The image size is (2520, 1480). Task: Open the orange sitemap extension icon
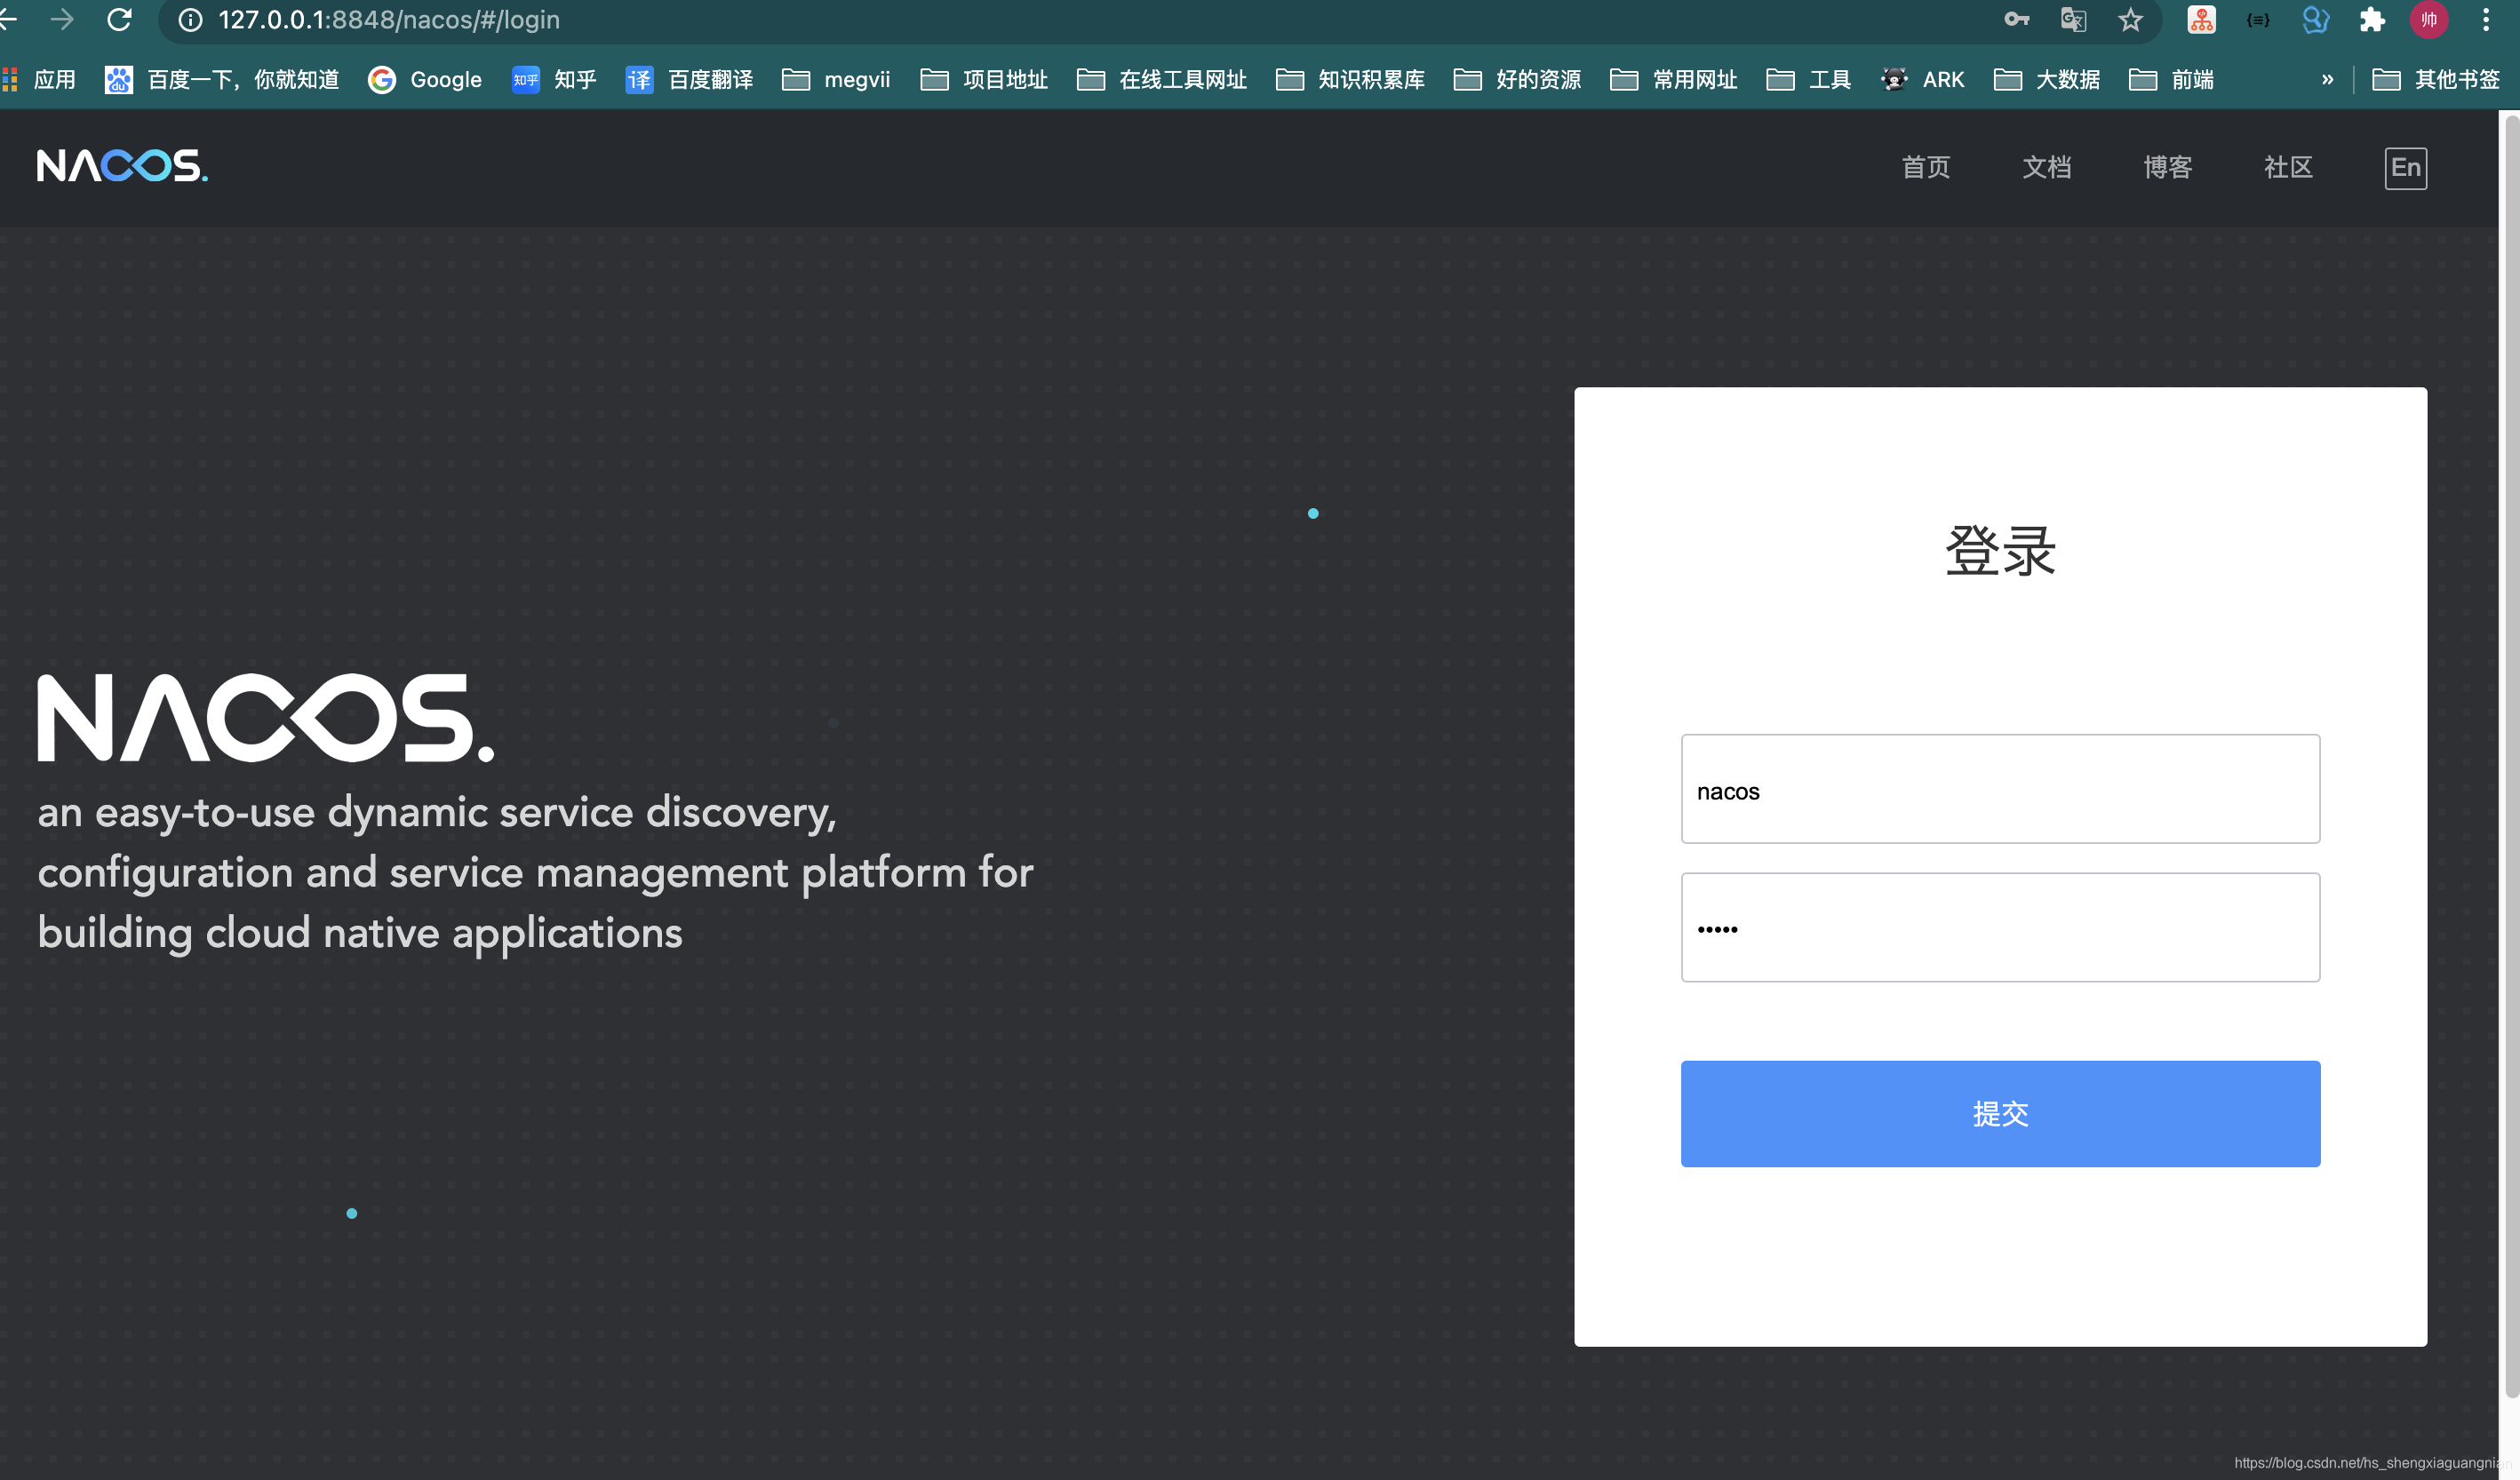tap(2201, 19)
